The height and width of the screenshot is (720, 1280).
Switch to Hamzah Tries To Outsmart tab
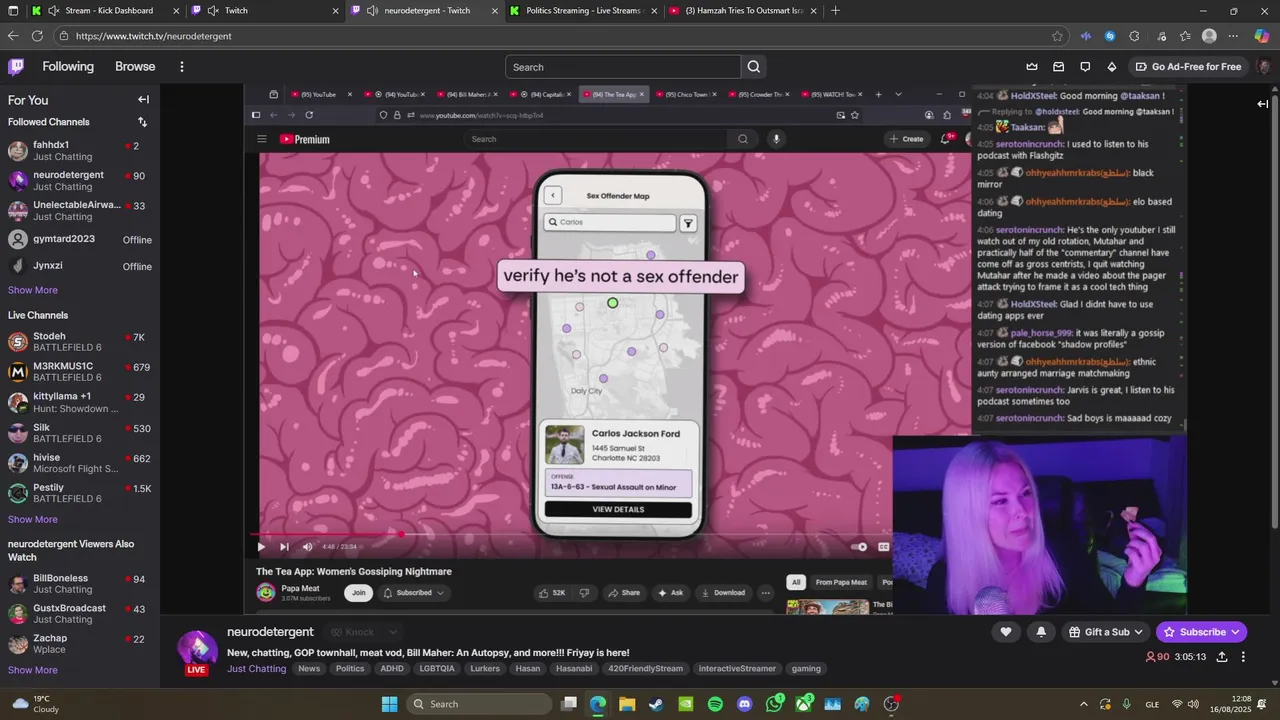tap(744, 11)
